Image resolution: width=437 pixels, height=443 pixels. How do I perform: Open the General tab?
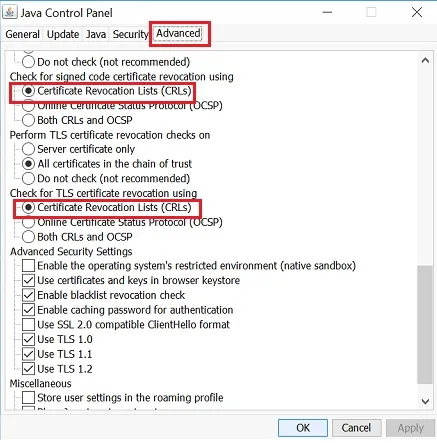(22, 34)
